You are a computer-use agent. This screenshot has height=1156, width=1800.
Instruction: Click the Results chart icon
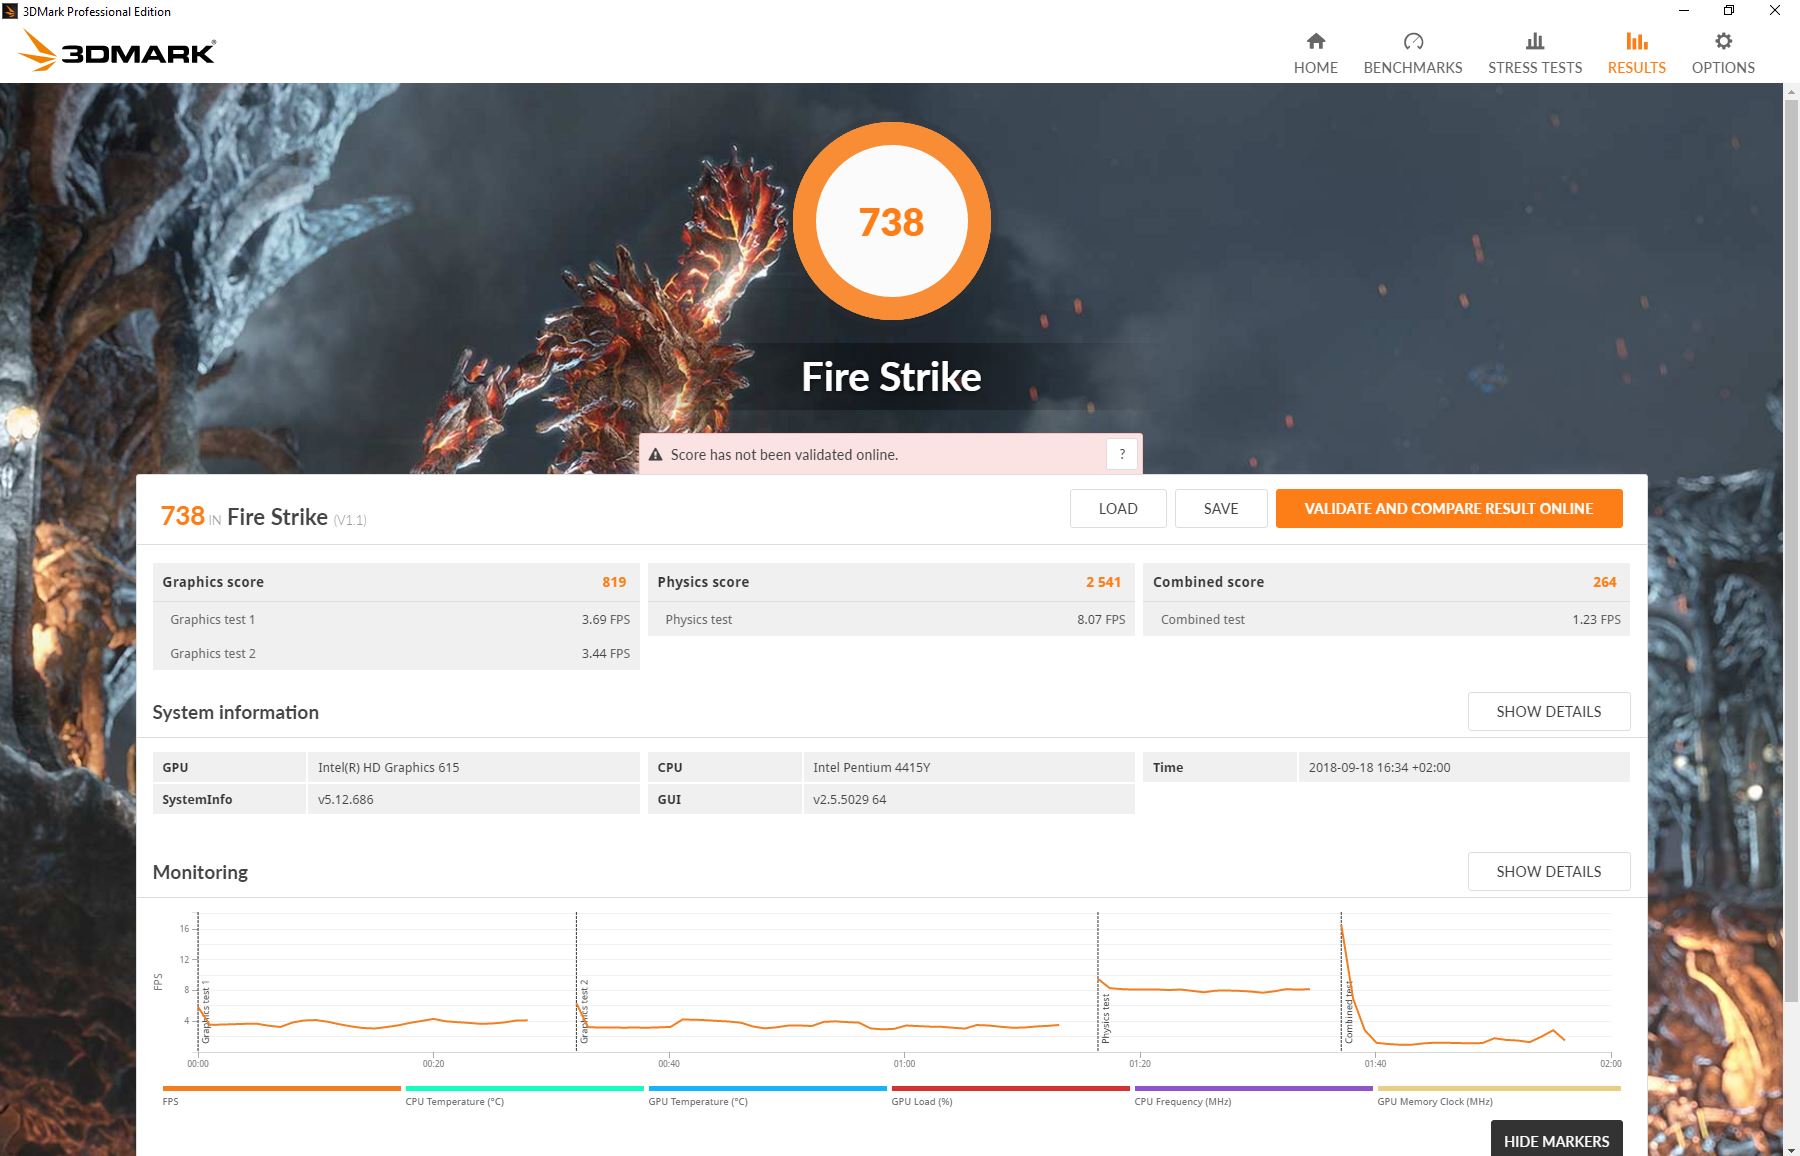click(1636, 41)
